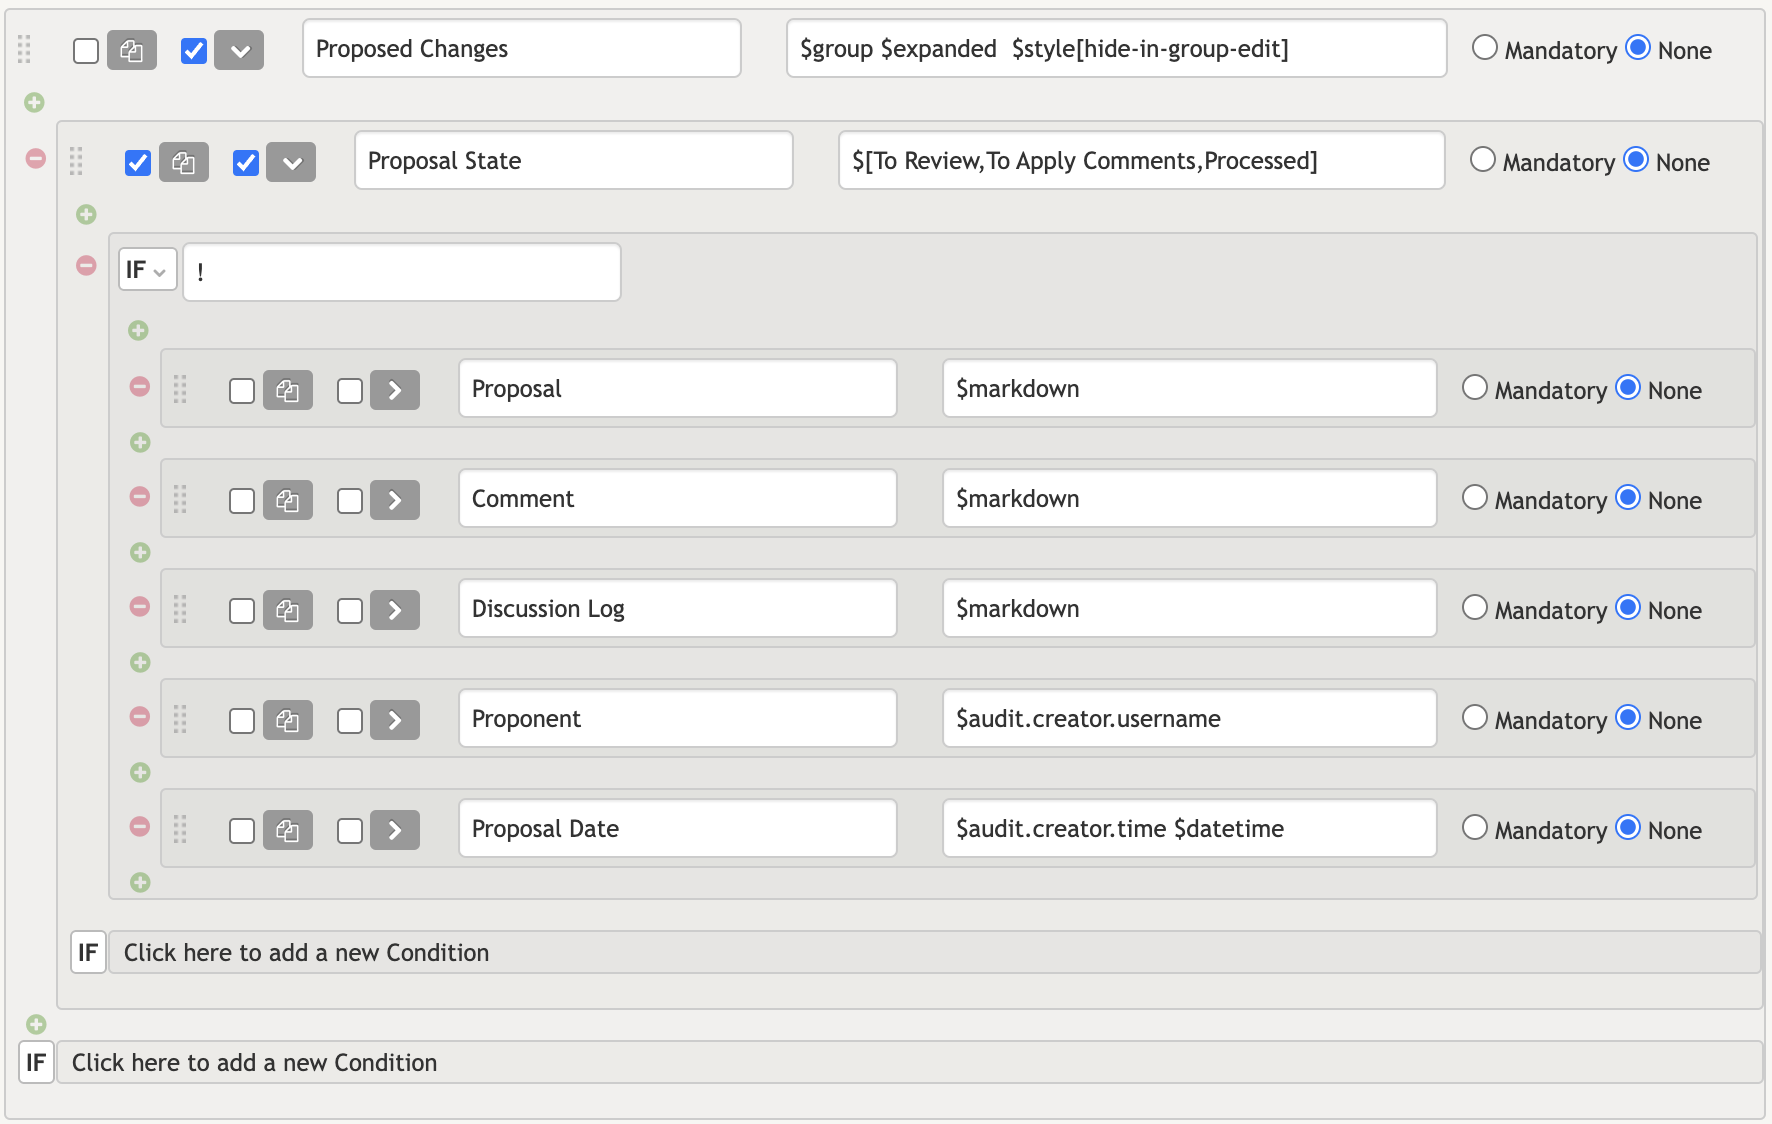Expand the Proponent row chevron
Viewport: 1772px width, 1124px height.
(395, 720)
